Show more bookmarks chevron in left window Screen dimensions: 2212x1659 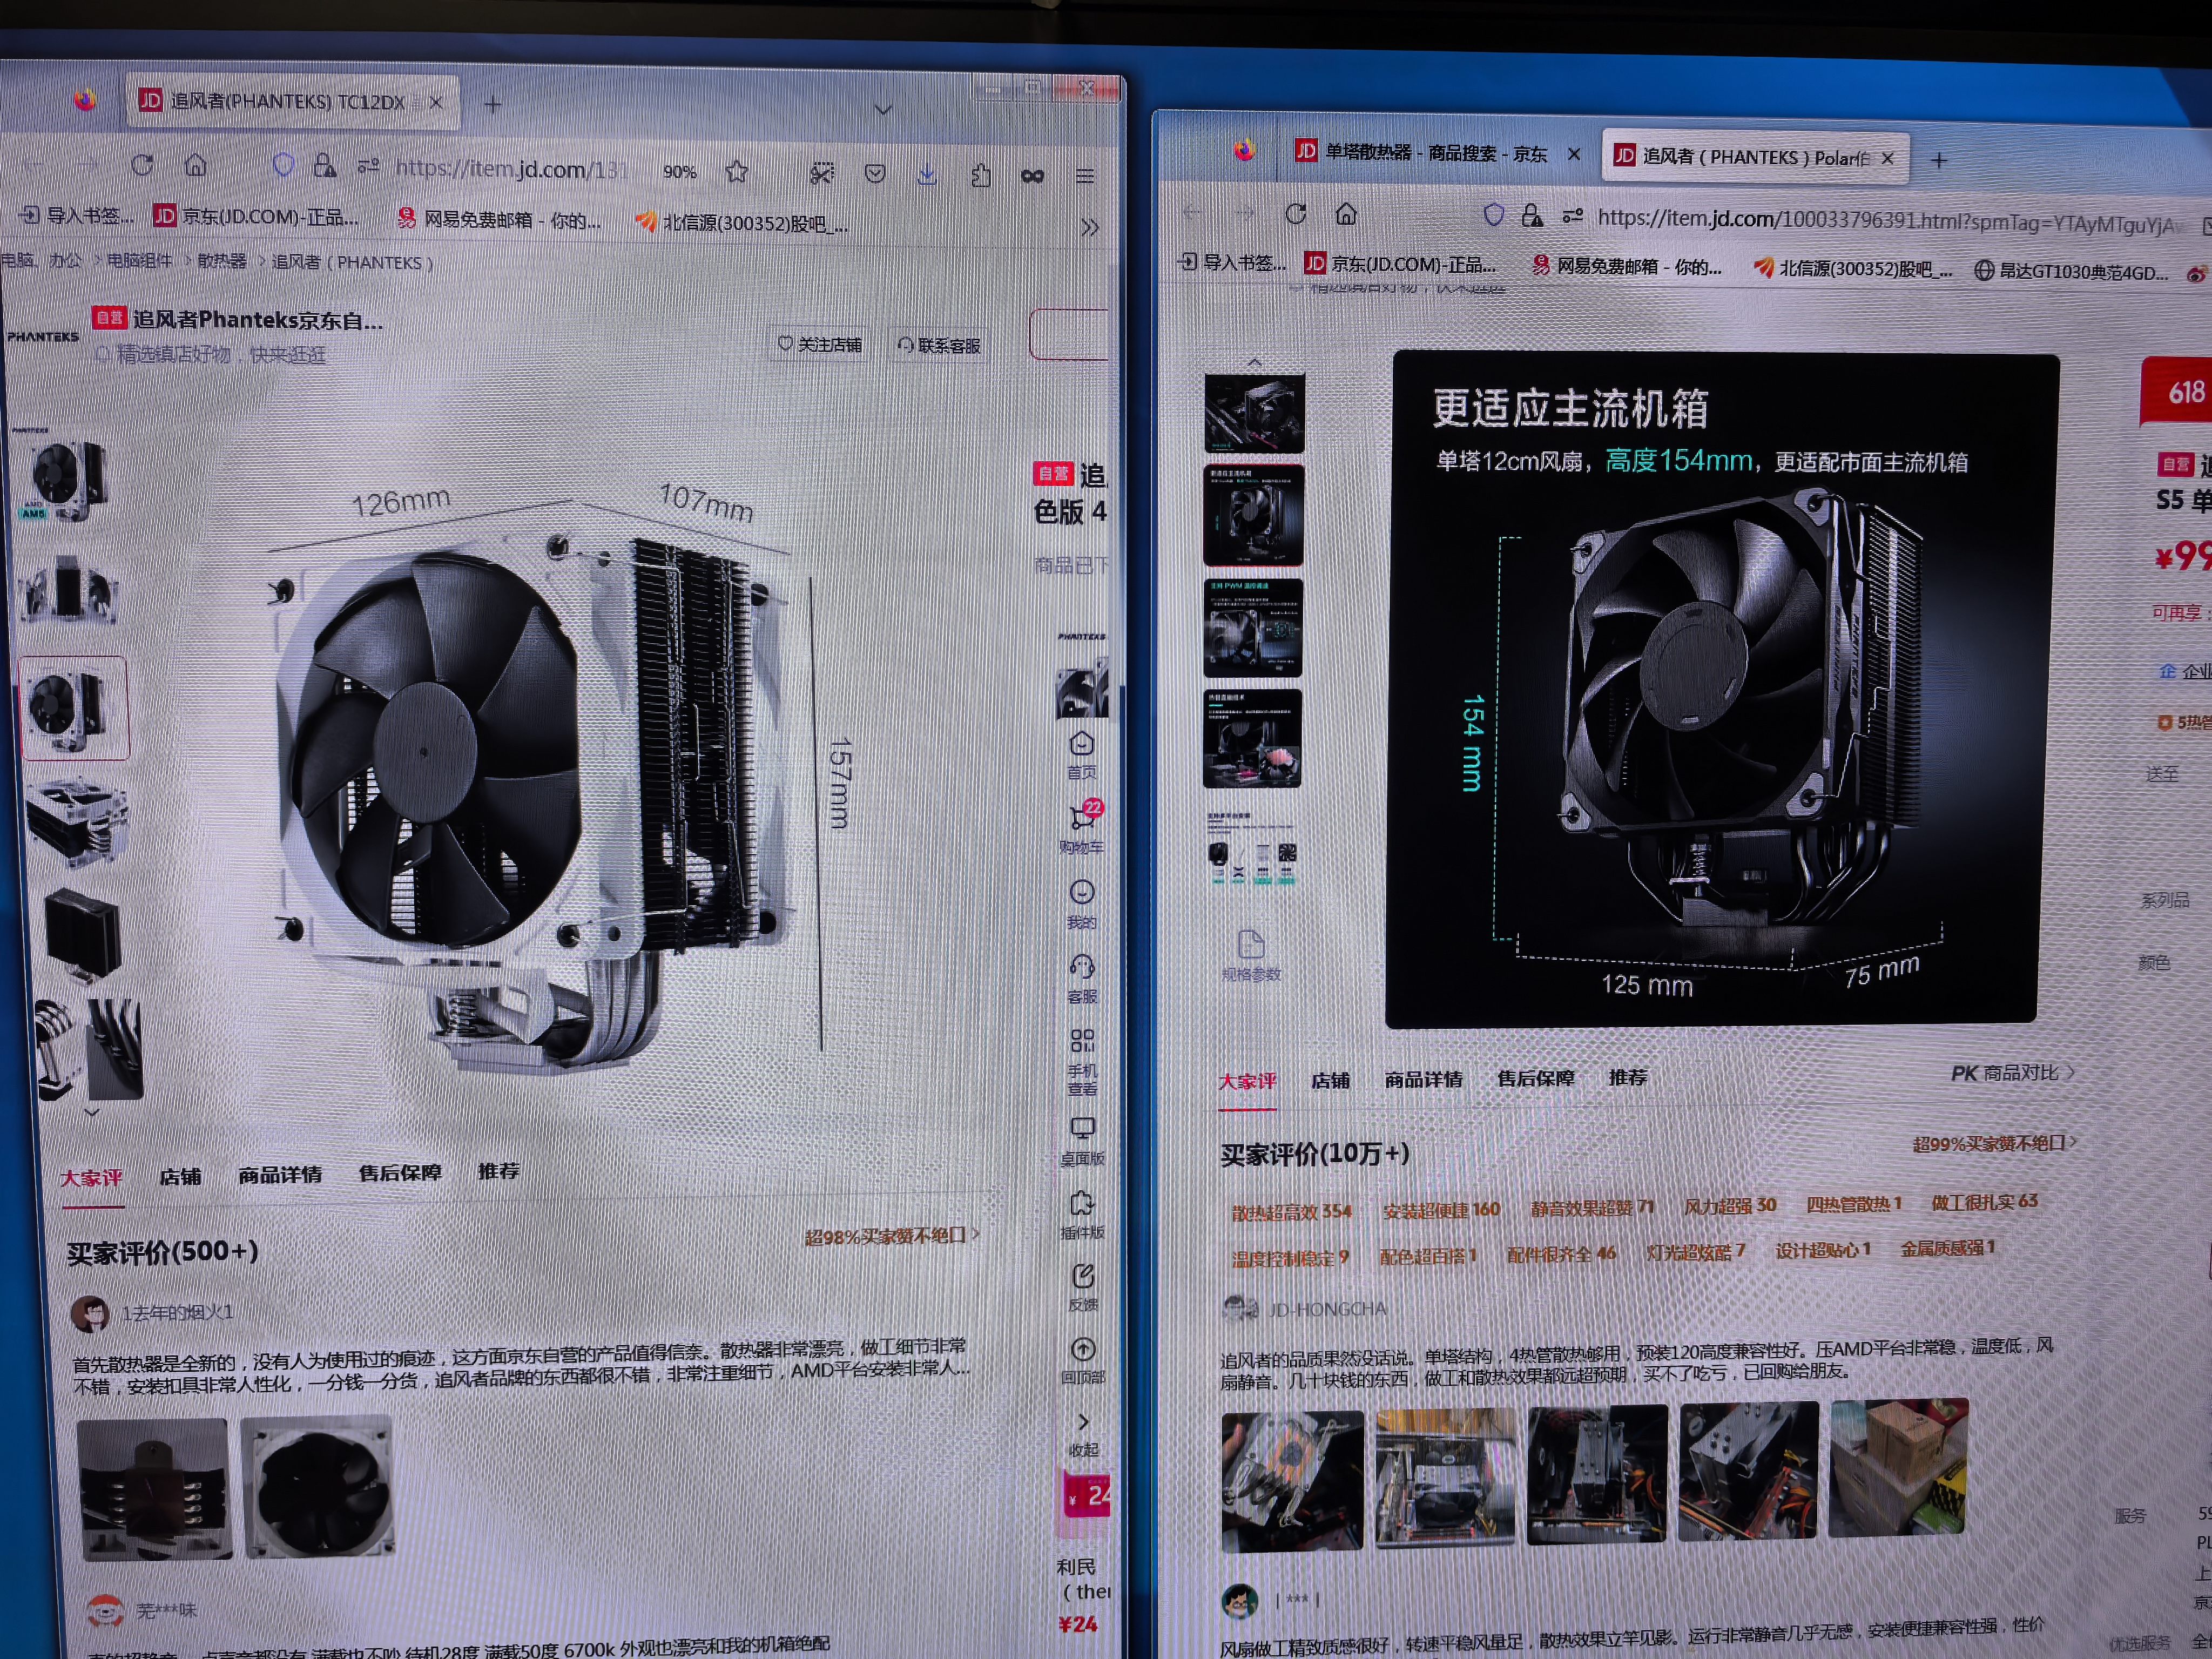point(1090,228)
